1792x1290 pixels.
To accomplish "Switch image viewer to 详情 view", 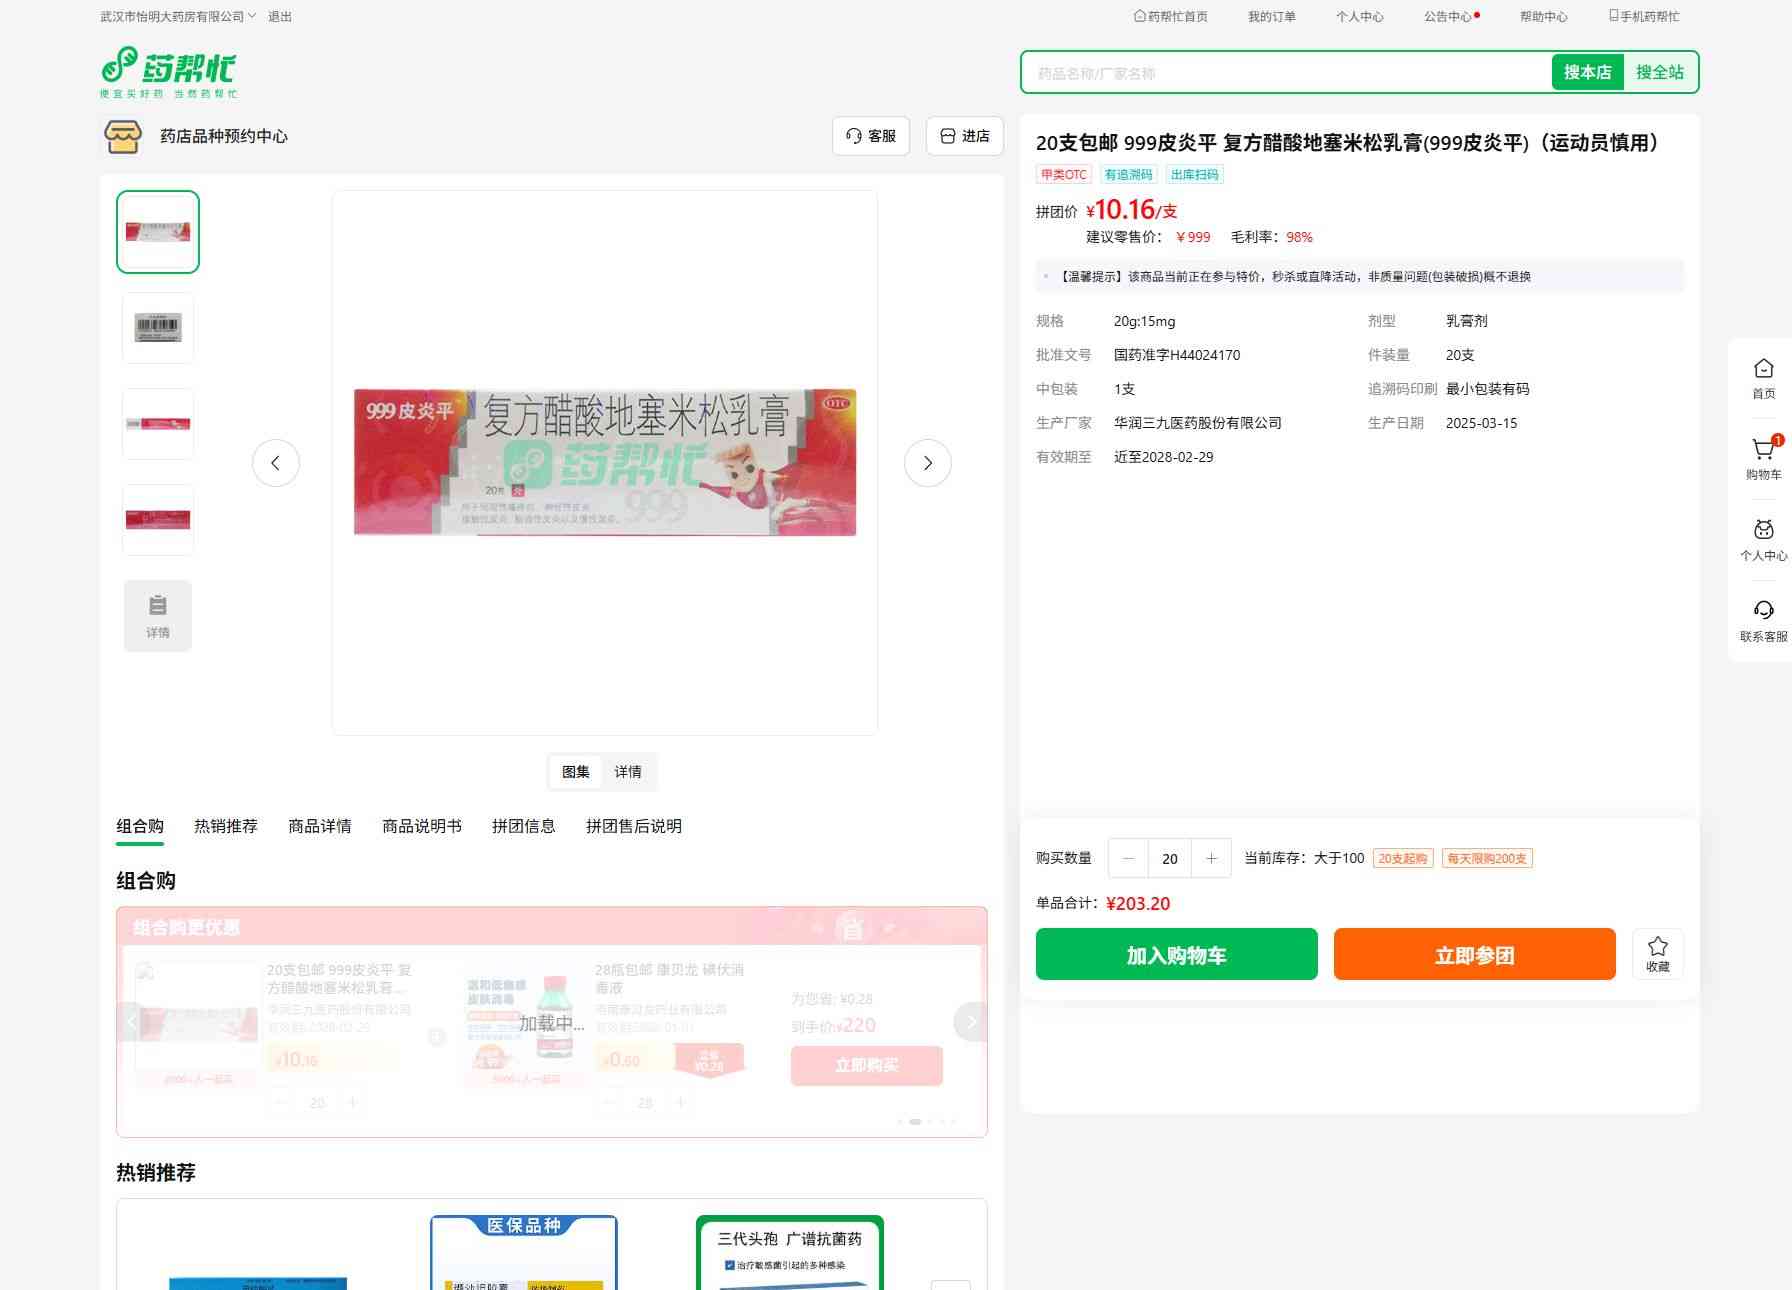I will click(x=628, y=772).
